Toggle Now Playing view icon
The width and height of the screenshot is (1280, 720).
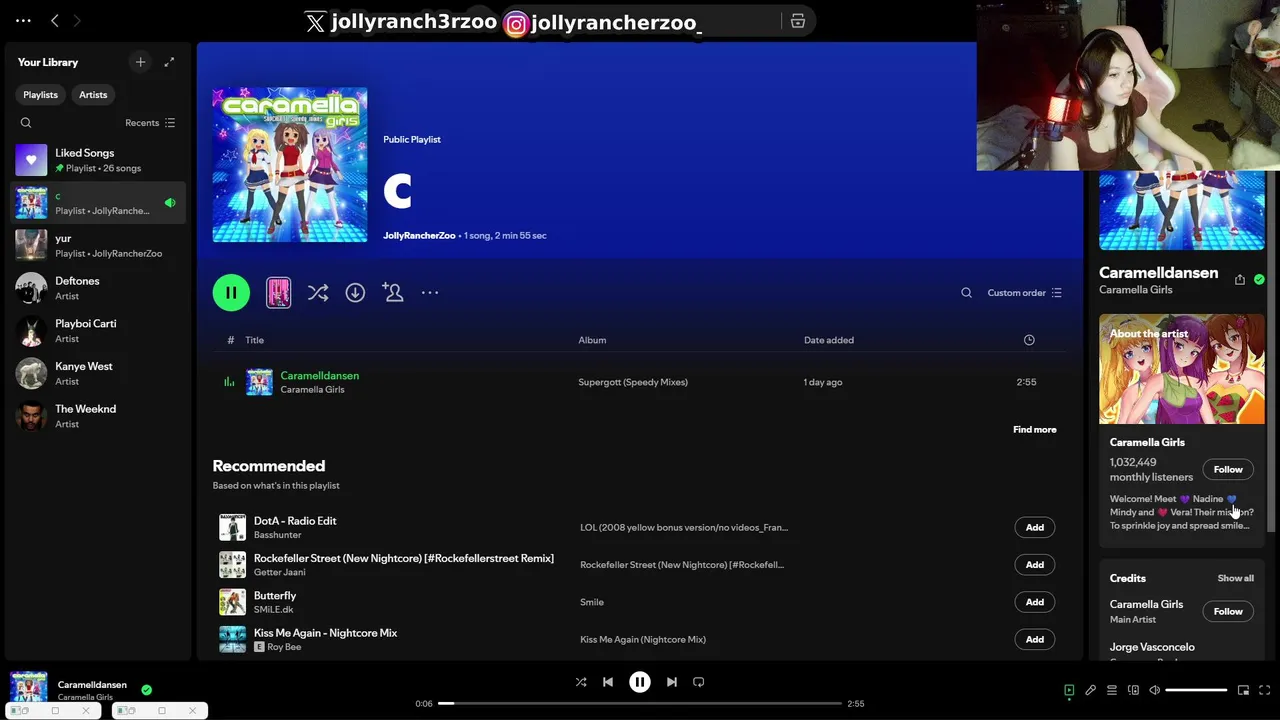click(1069, 690)
